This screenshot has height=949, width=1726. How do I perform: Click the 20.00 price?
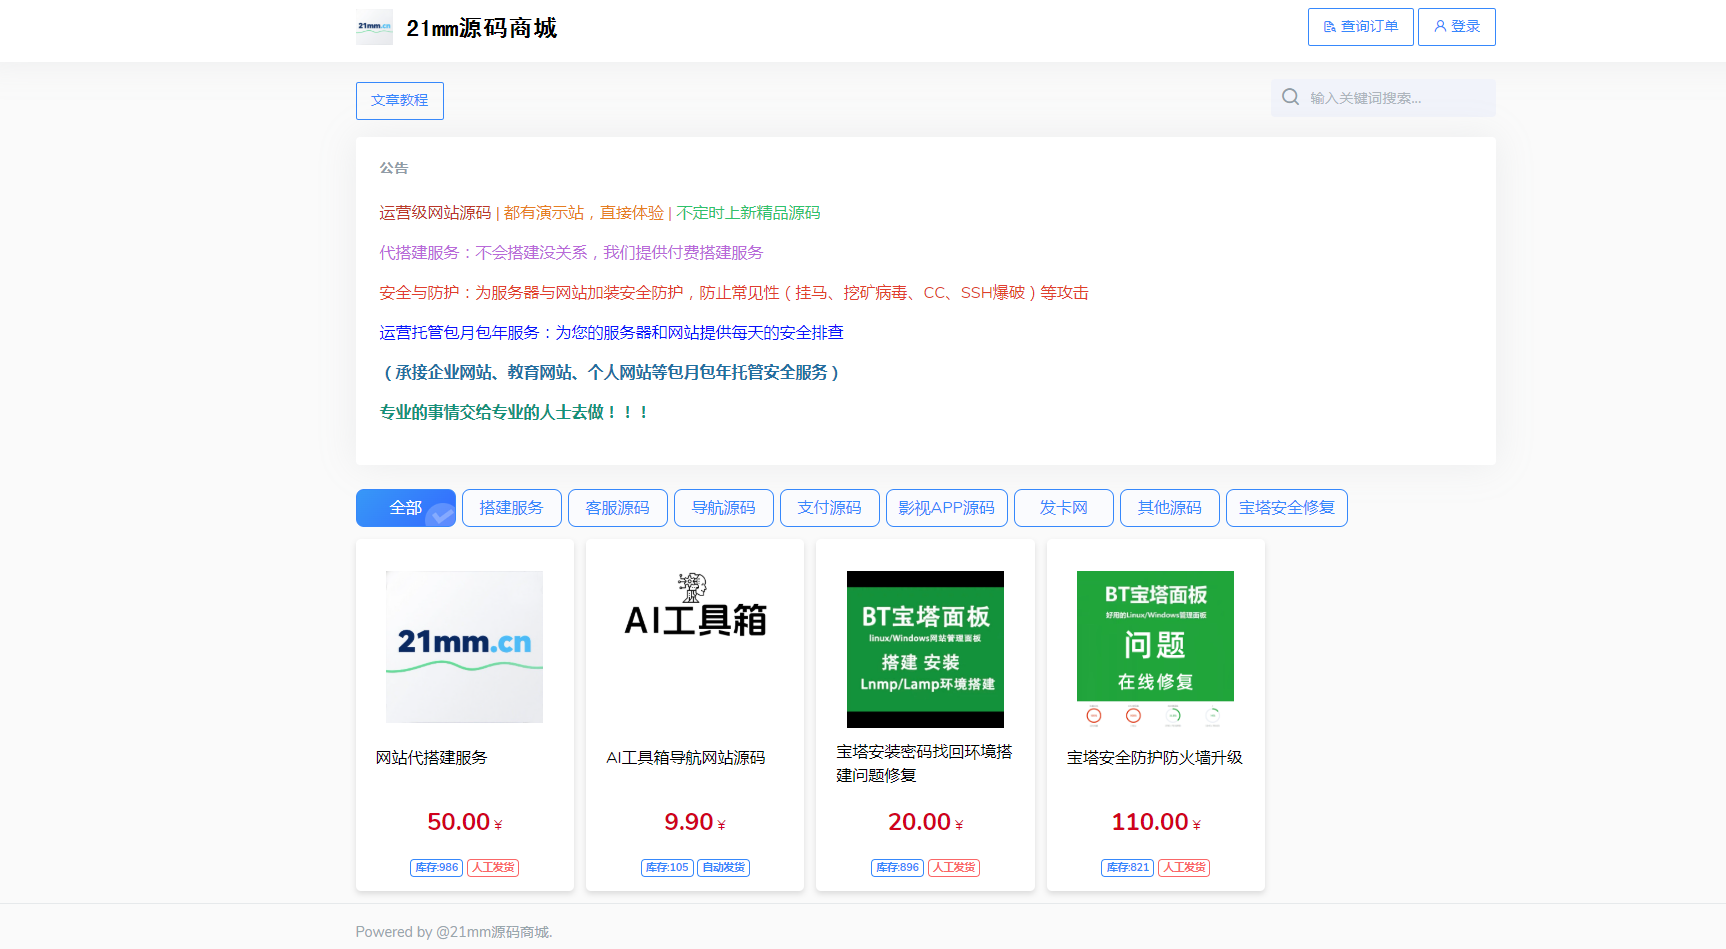pyautogui.click(x=925, y=822)
